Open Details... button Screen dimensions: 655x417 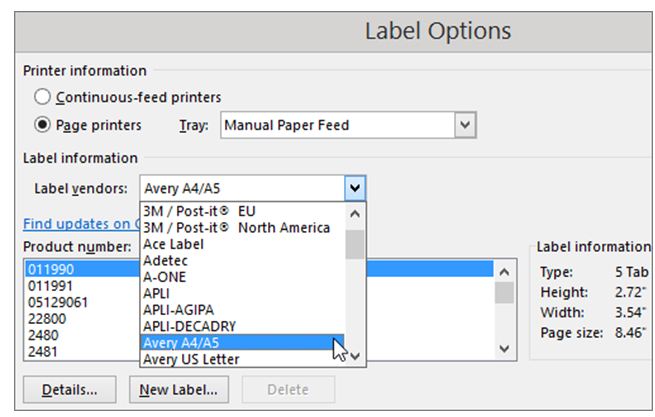pos(69,390)
